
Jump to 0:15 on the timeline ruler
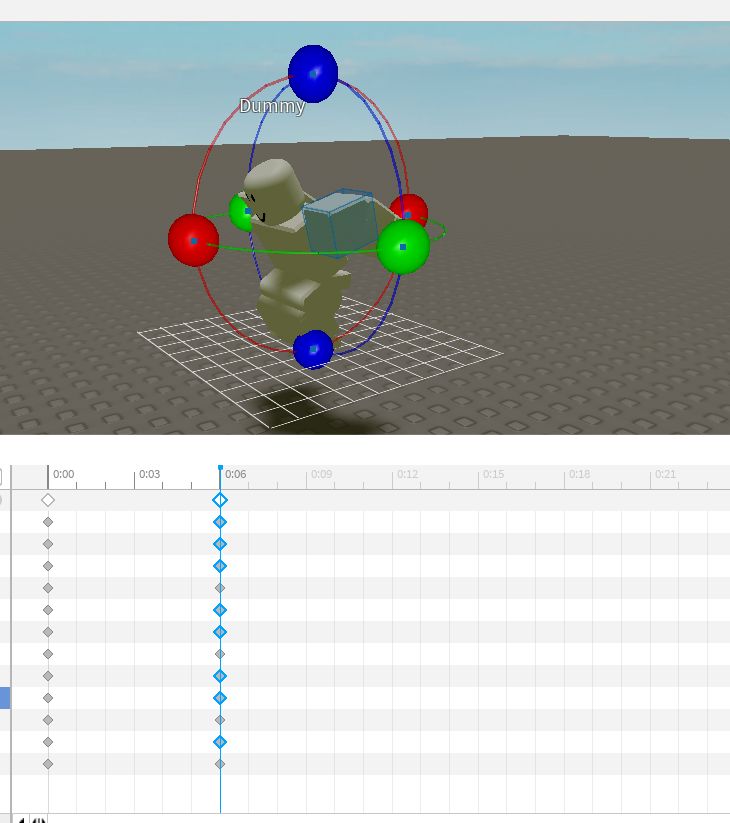point(494,474)
